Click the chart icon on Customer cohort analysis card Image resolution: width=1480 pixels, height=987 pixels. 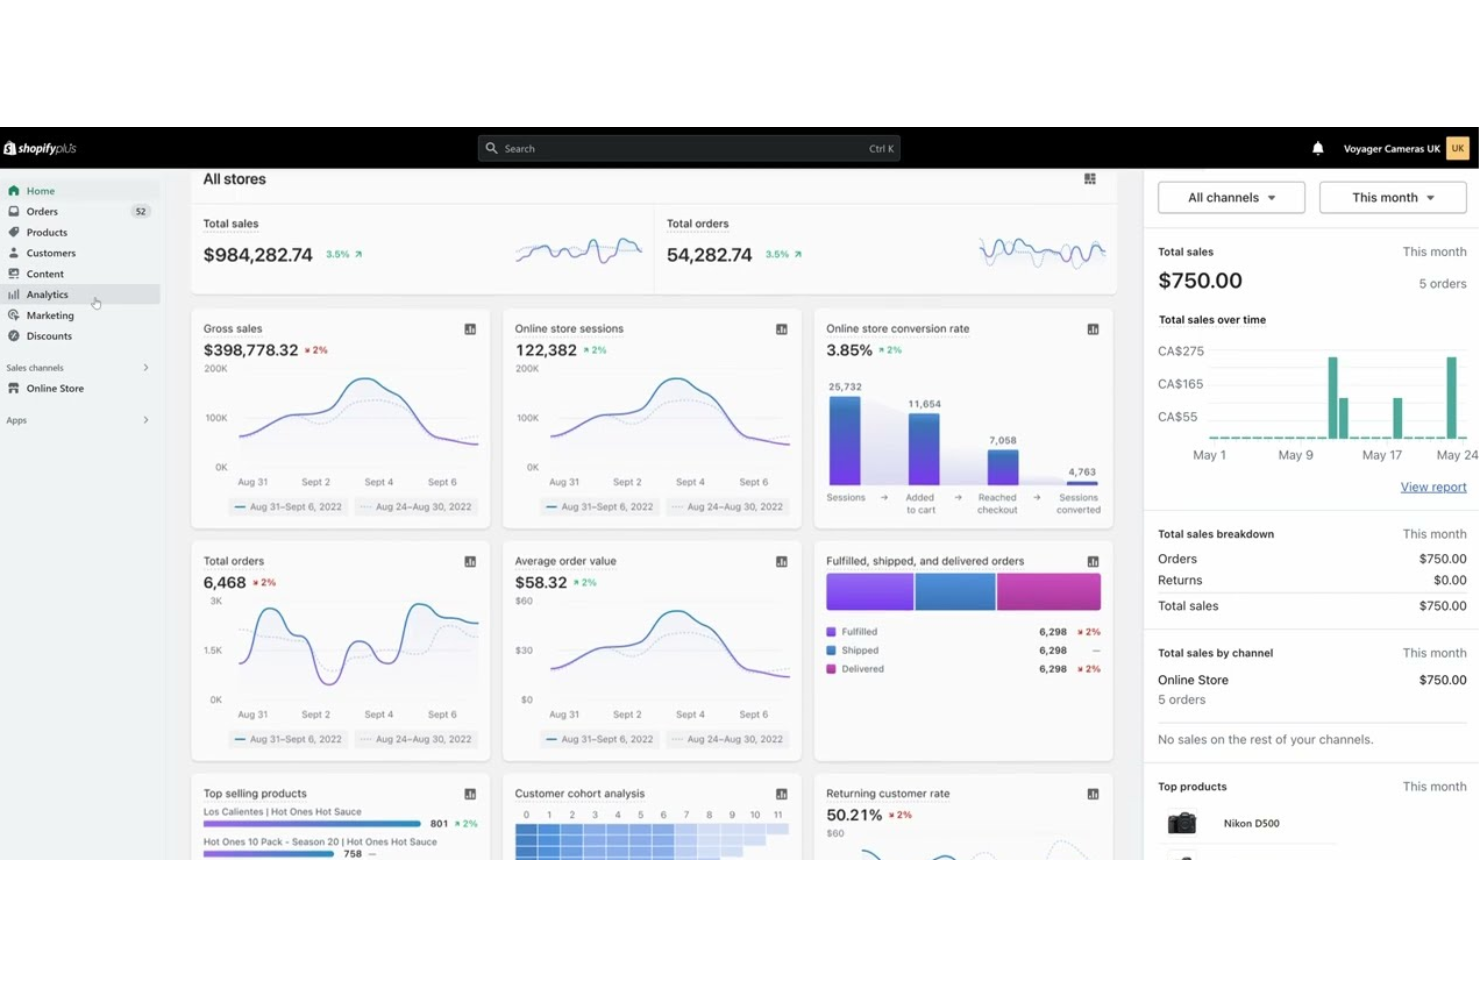click(781, 793)
